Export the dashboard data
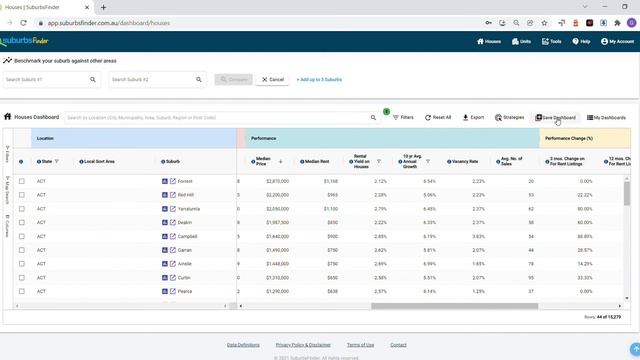Viewport: 640px width, 360px height. (473, 118)
